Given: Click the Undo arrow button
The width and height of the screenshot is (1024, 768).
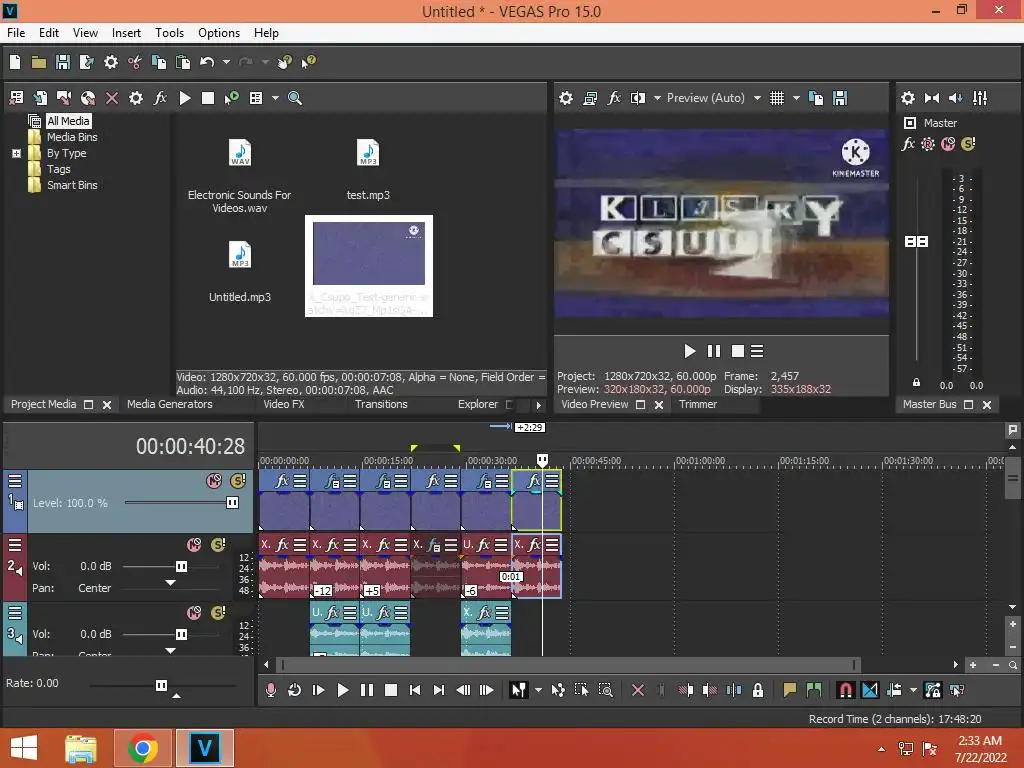Looking at the screenshot, I should click(x=207, y=62).
